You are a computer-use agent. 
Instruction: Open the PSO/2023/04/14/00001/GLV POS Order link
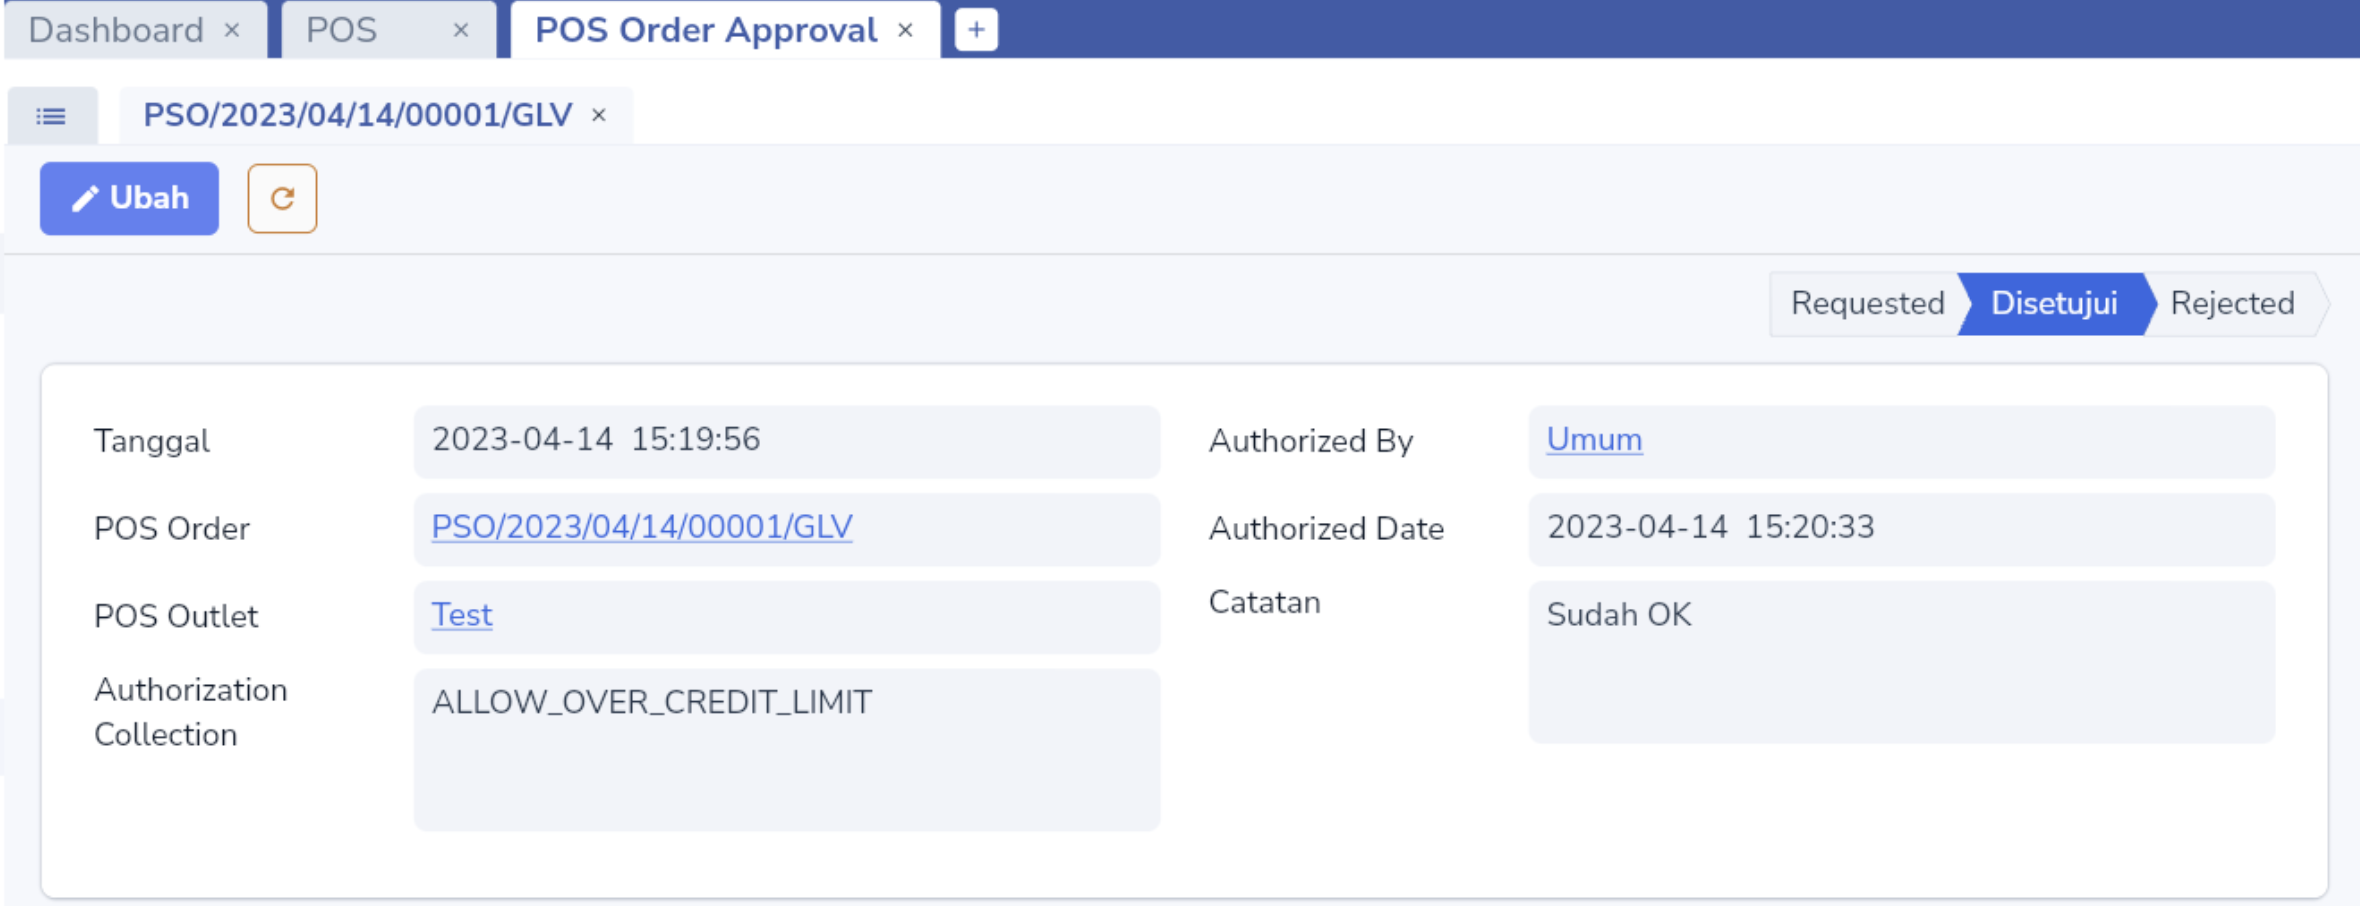642,527
